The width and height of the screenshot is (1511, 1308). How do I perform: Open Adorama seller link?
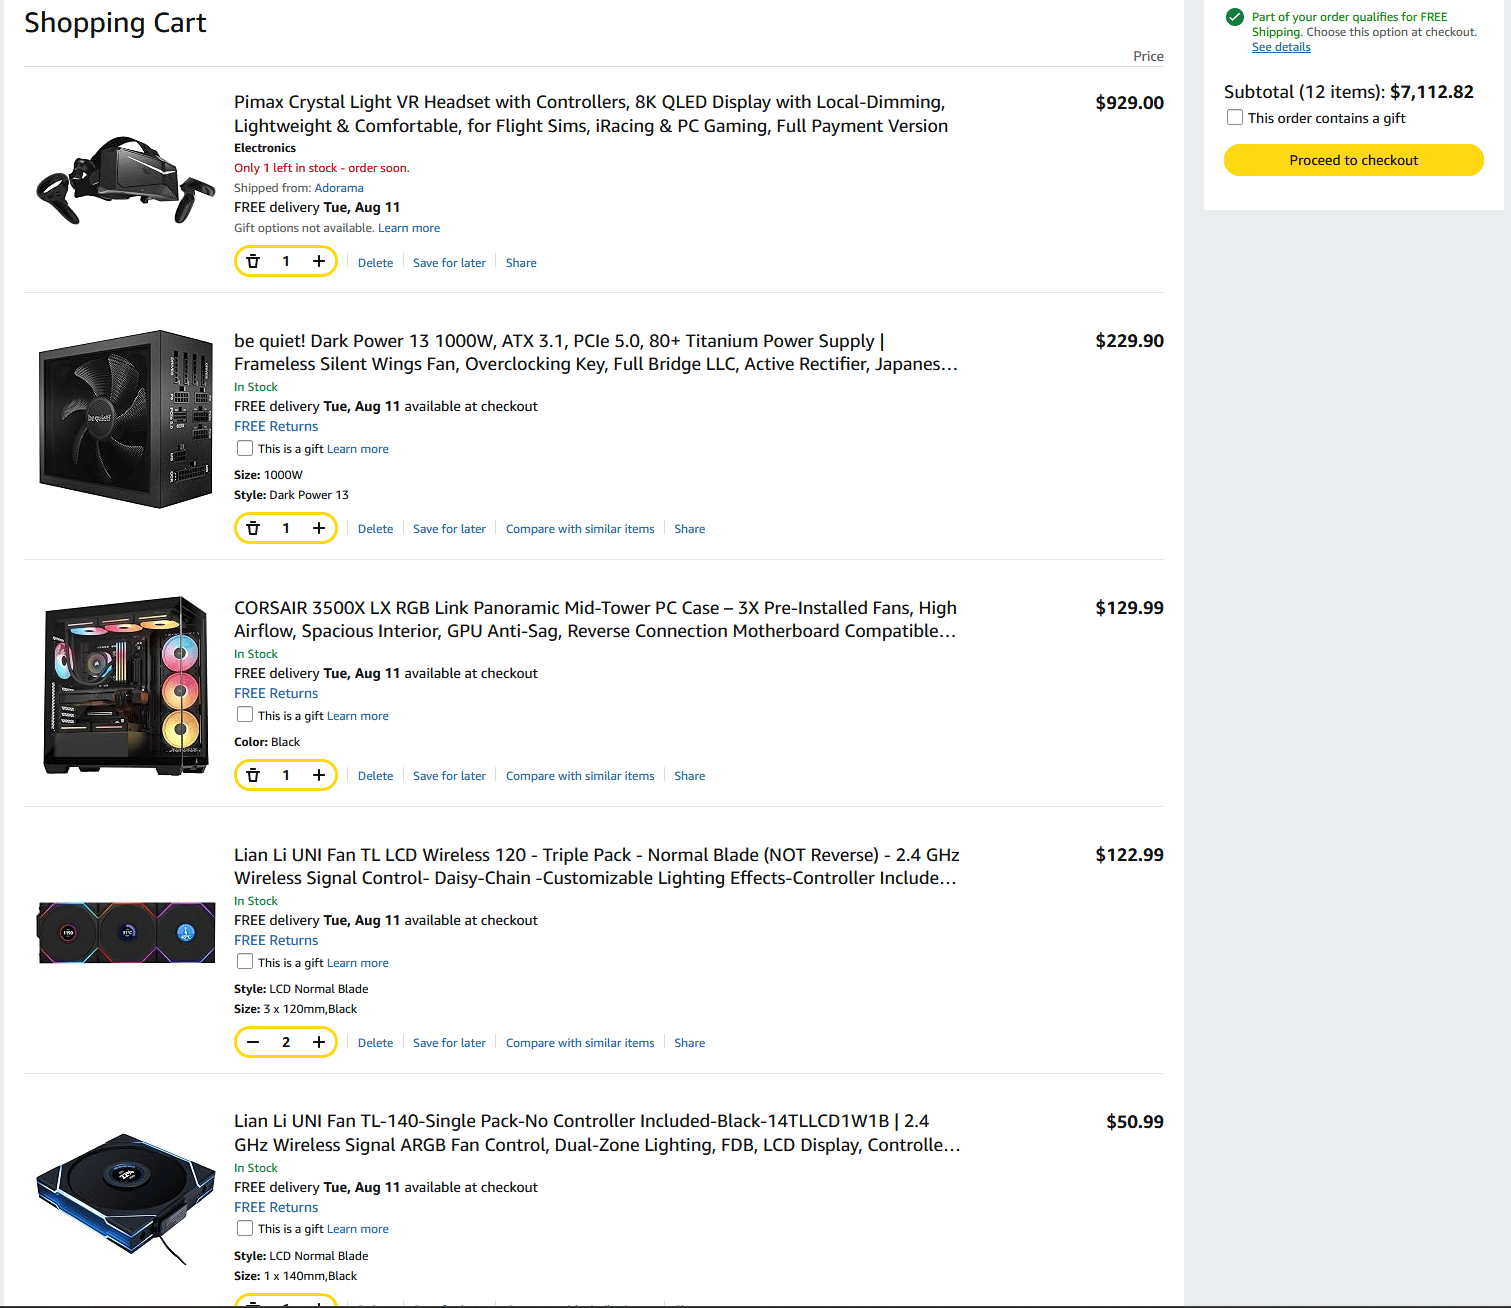pyautogui.click(x=339, y=188)
